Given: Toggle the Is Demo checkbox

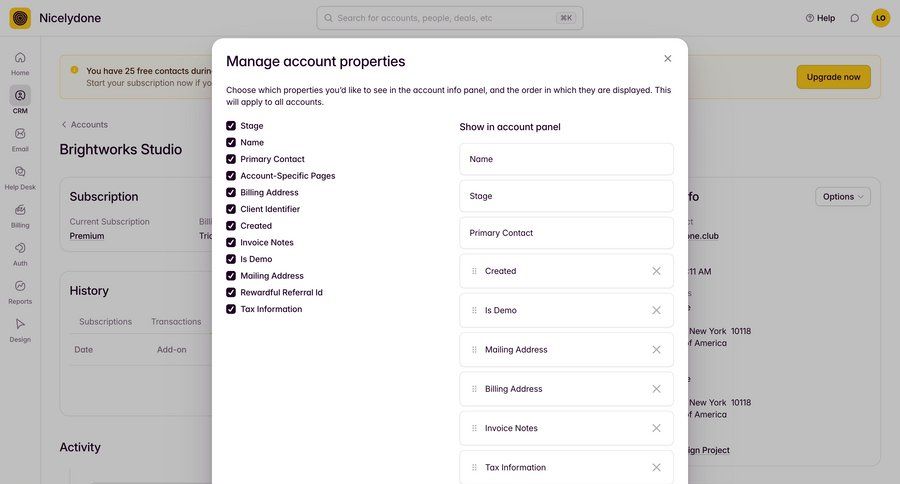Looking at the screenshot, I should coord(231,259).
